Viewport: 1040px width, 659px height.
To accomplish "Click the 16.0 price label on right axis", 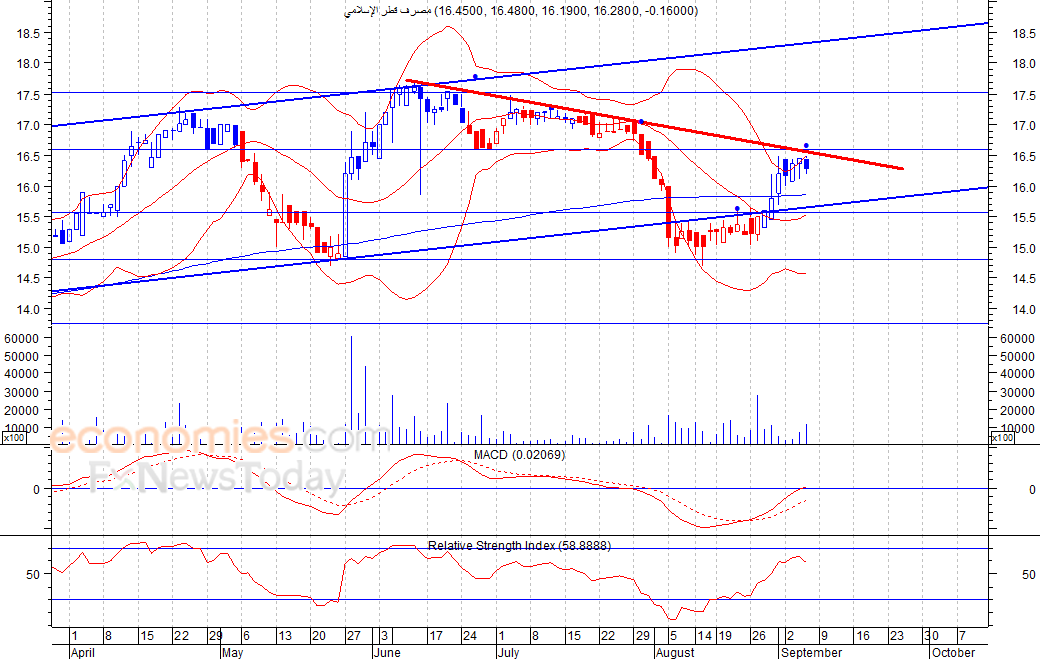I will [1024, 188].
